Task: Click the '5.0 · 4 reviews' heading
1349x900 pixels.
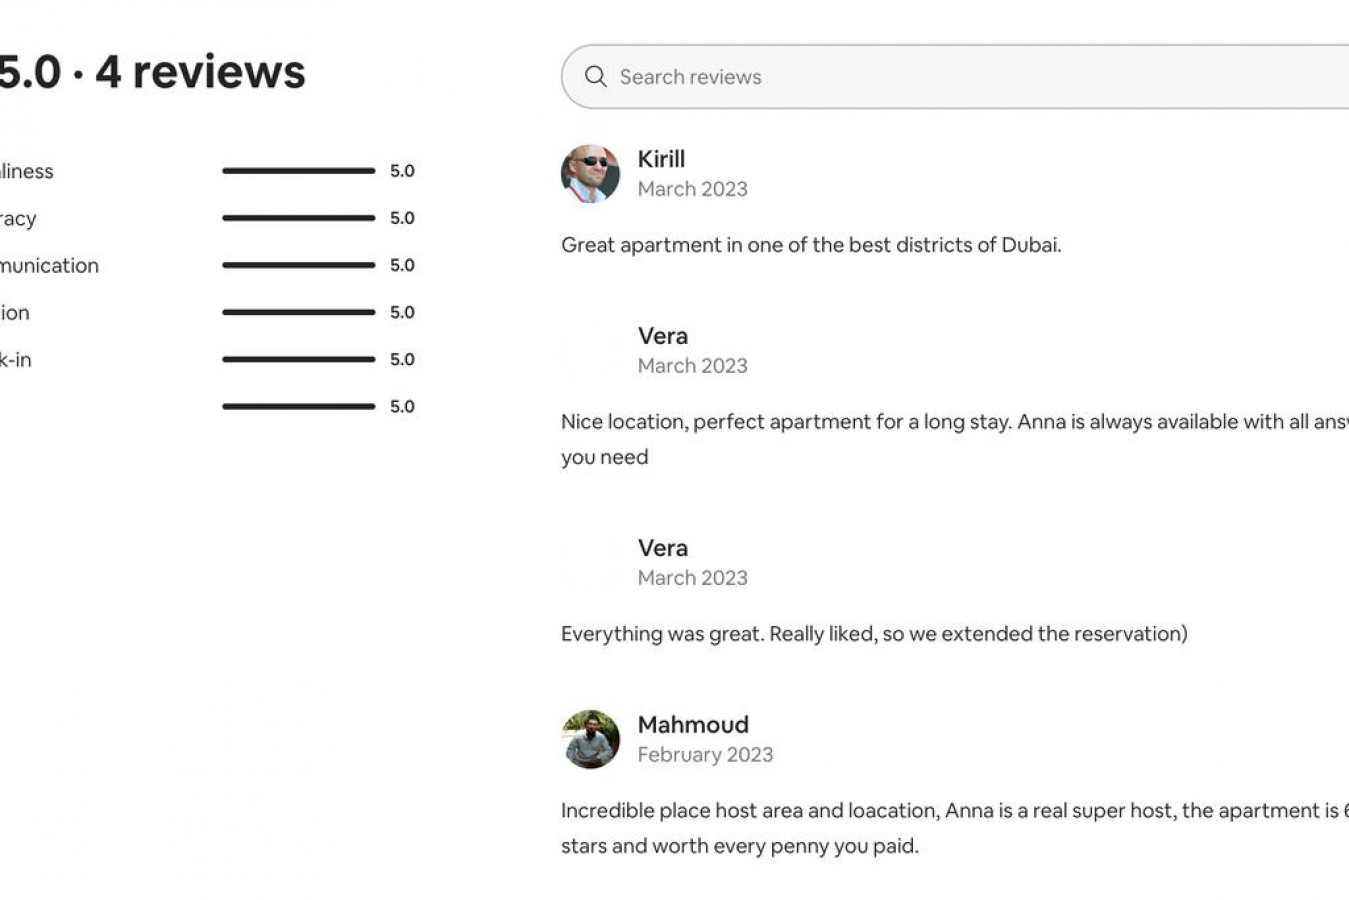Action: [152, 72]
